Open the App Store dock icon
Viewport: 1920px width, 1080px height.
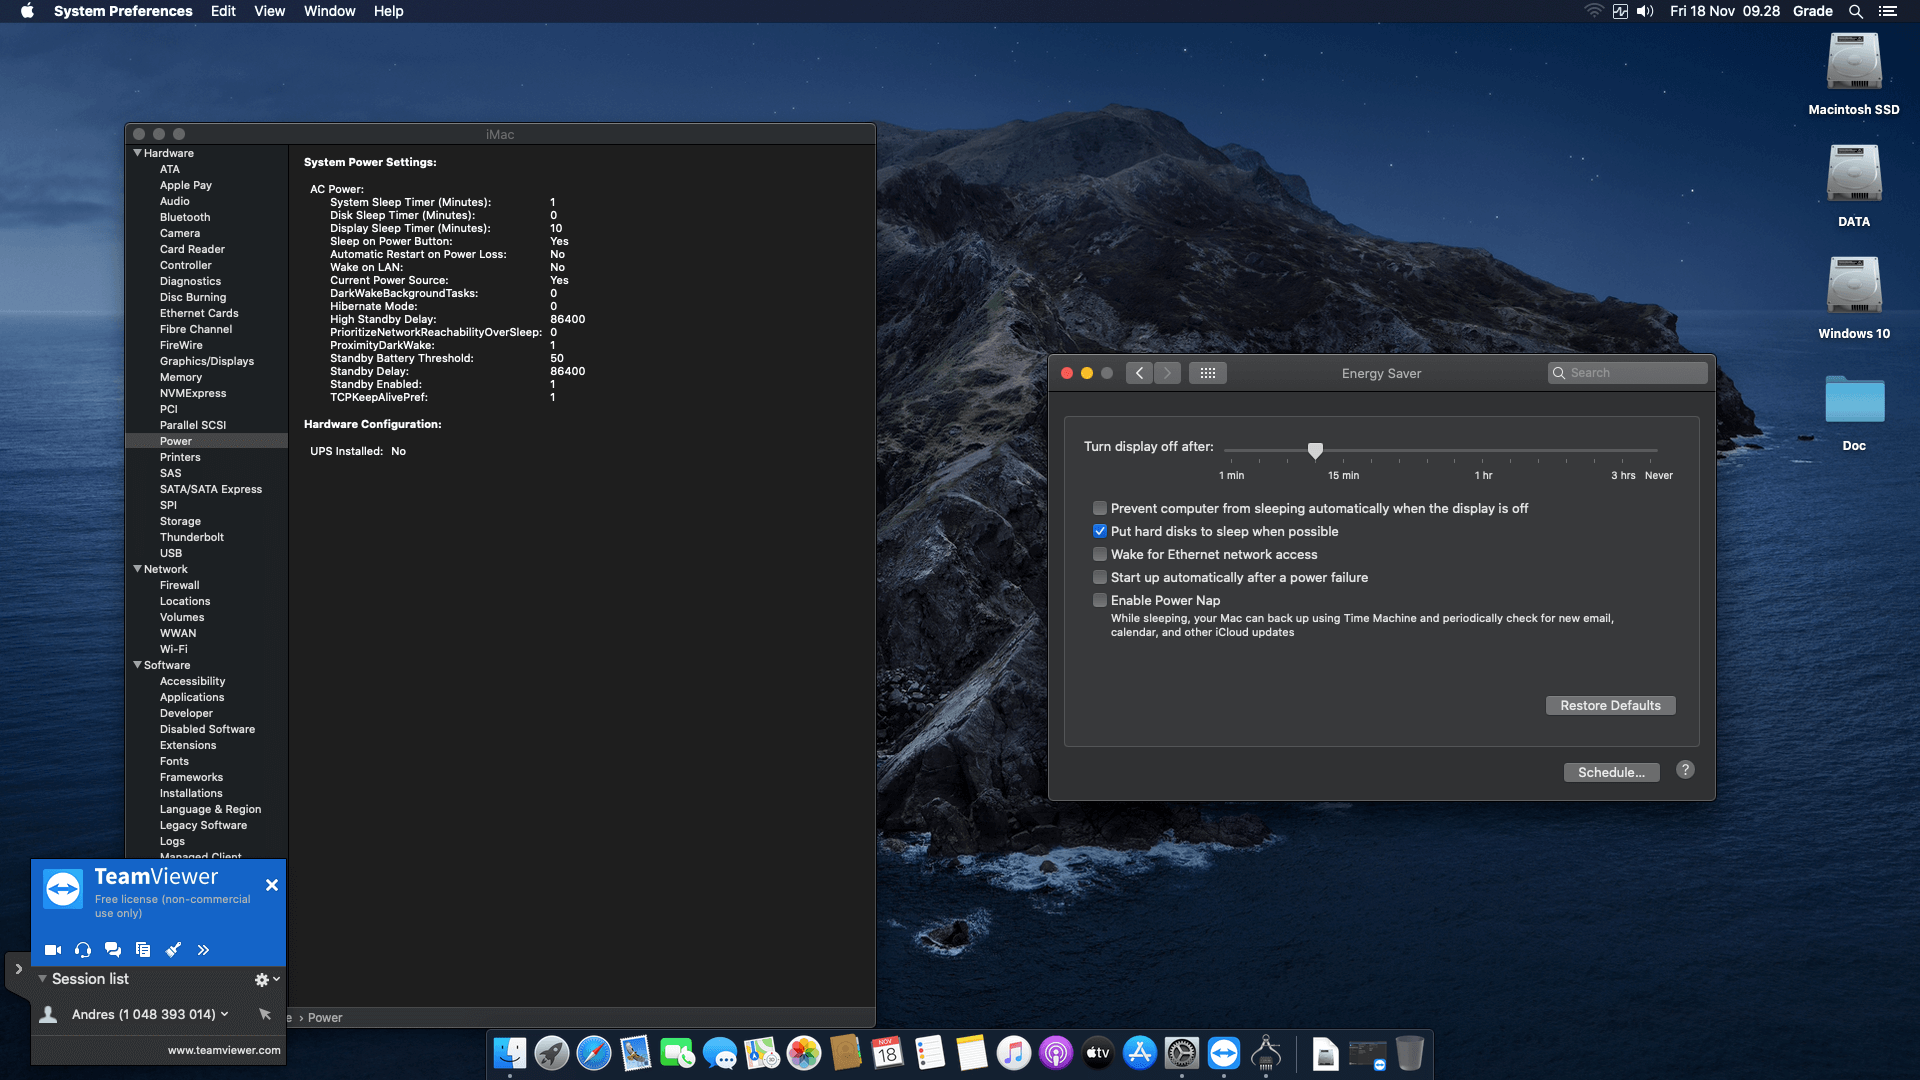(1140, 1053)
